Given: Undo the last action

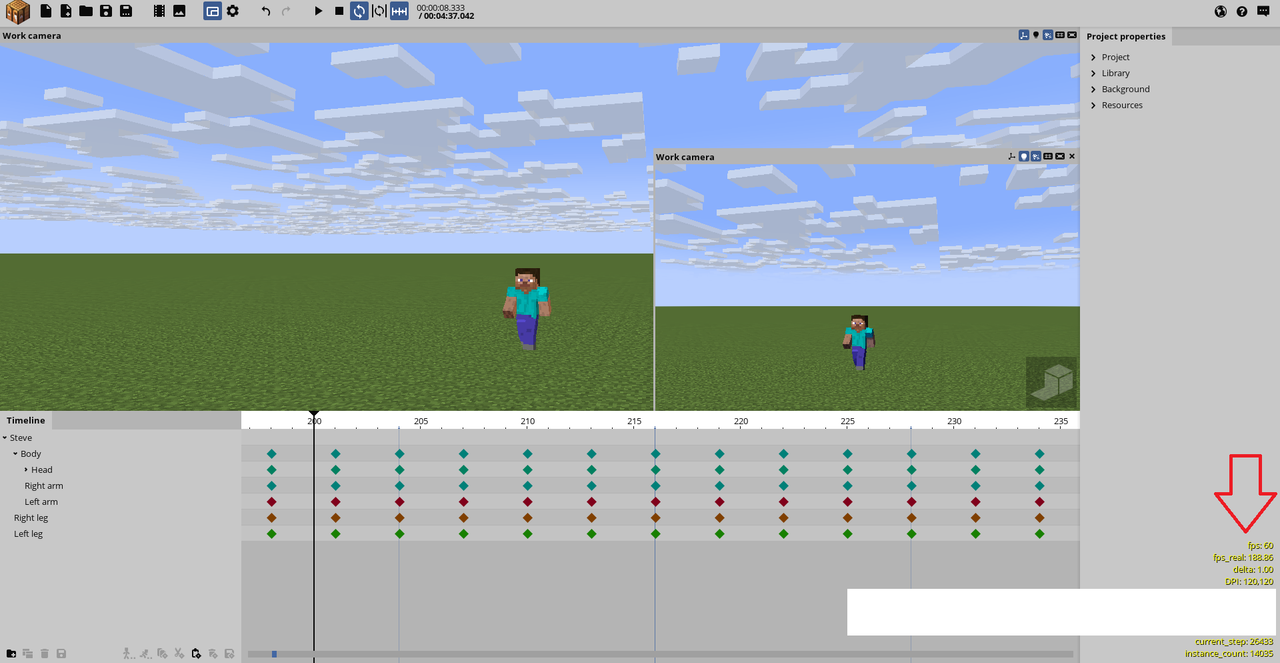Looking at the screenshot, I should (x=265, y=11).
